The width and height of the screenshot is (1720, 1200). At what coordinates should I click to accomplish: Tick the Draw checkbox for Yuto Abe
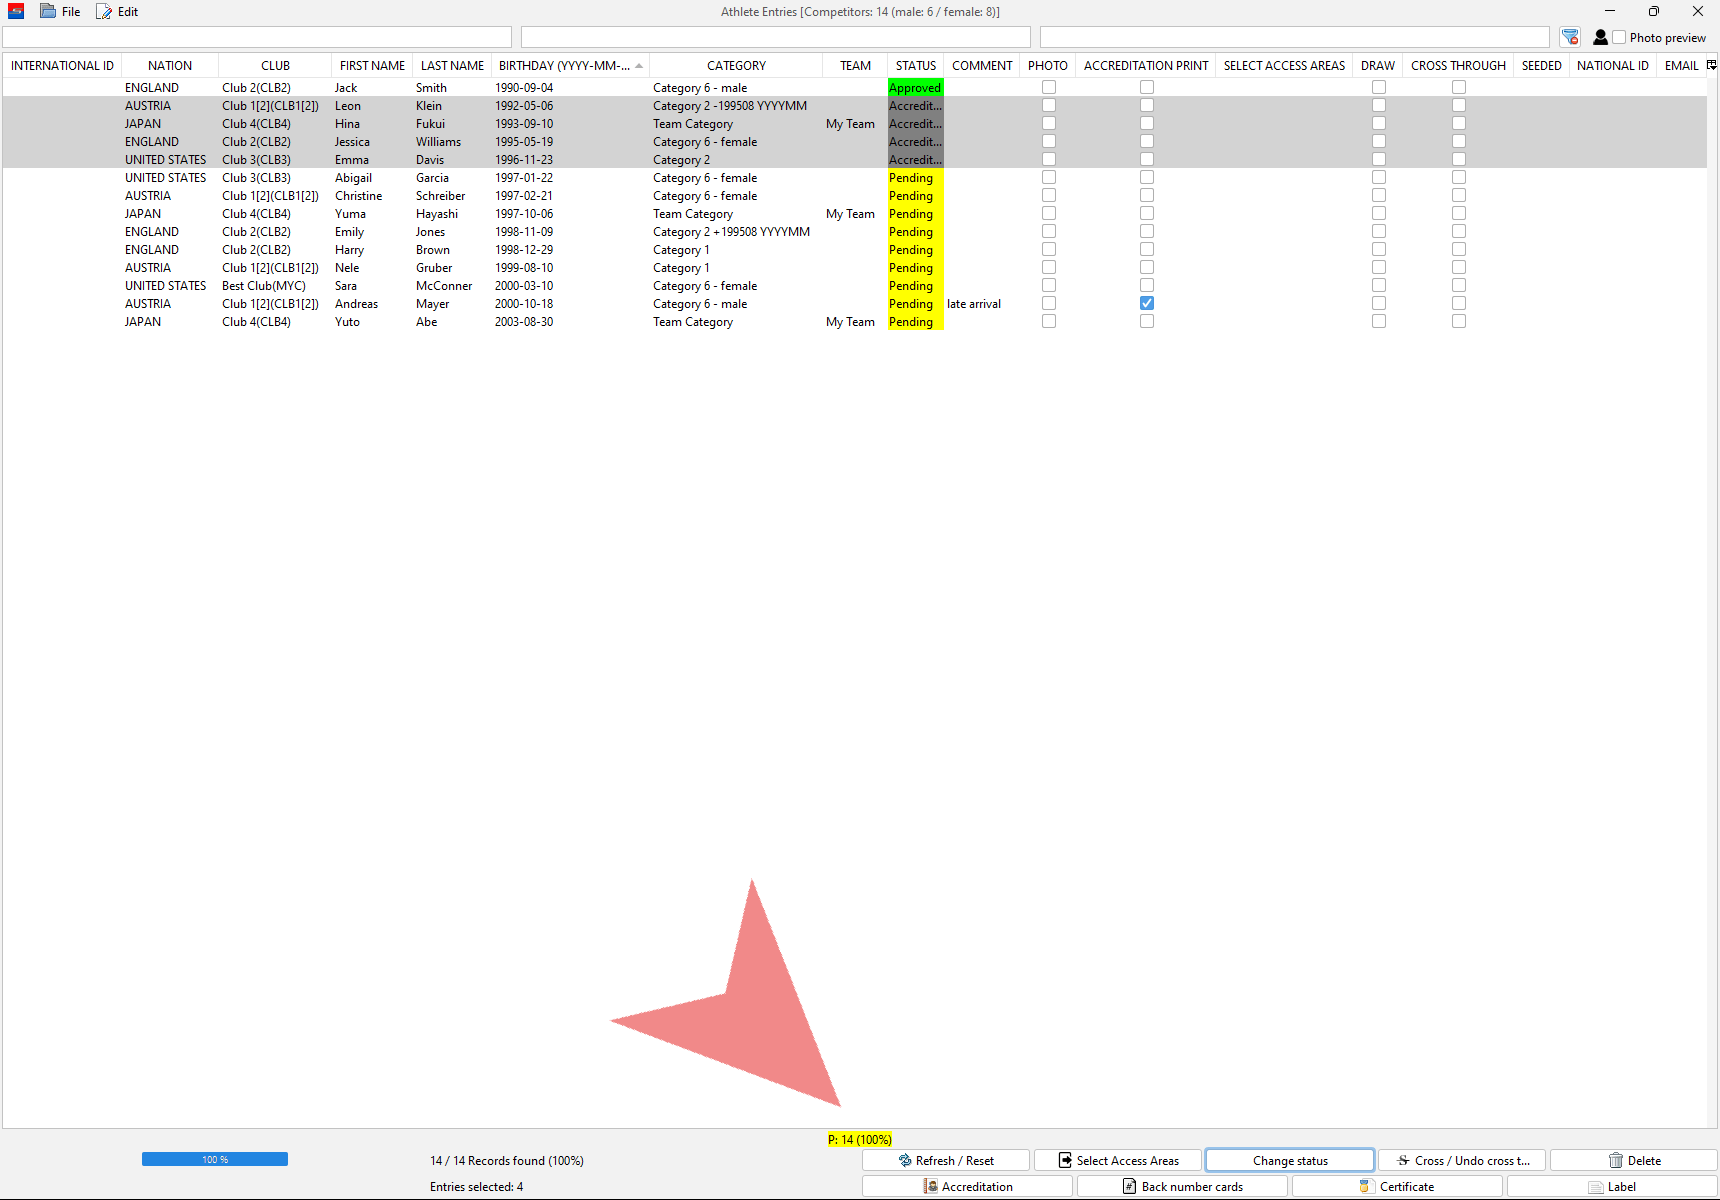pos(1379,321)
